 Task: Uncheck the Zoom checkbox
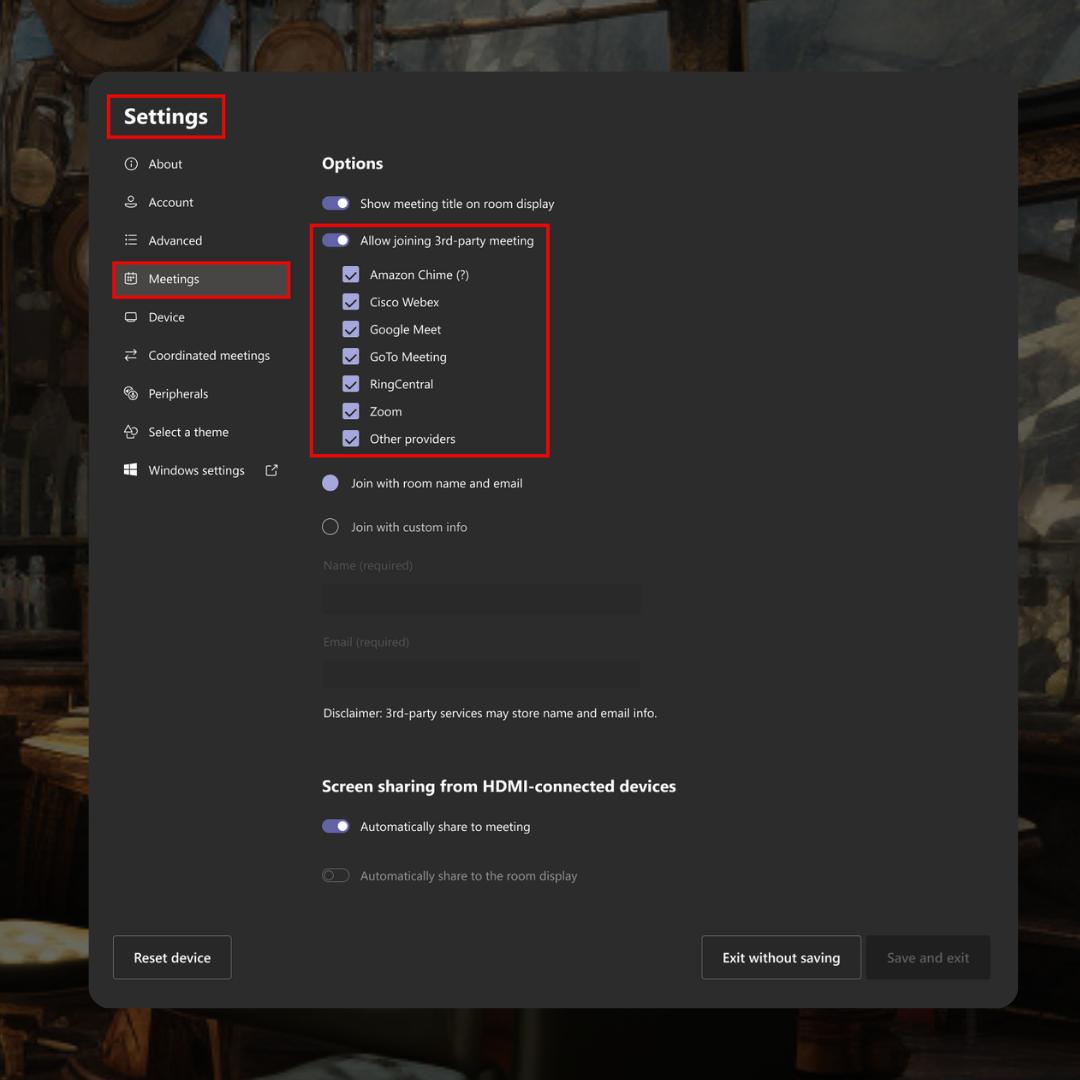351,411
